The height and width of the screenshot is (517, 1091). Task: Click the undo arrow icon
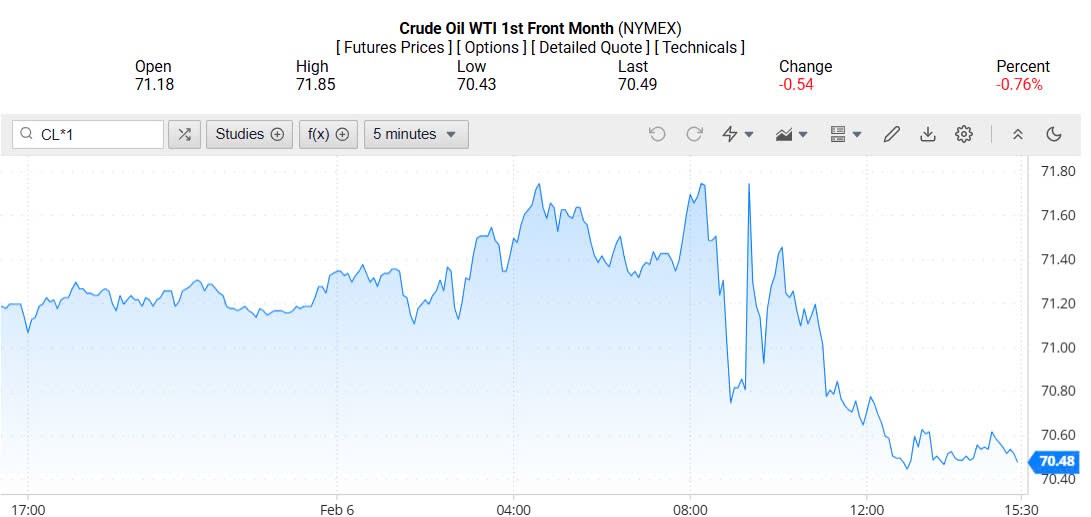pyautogui.click(x=657, y=134)
